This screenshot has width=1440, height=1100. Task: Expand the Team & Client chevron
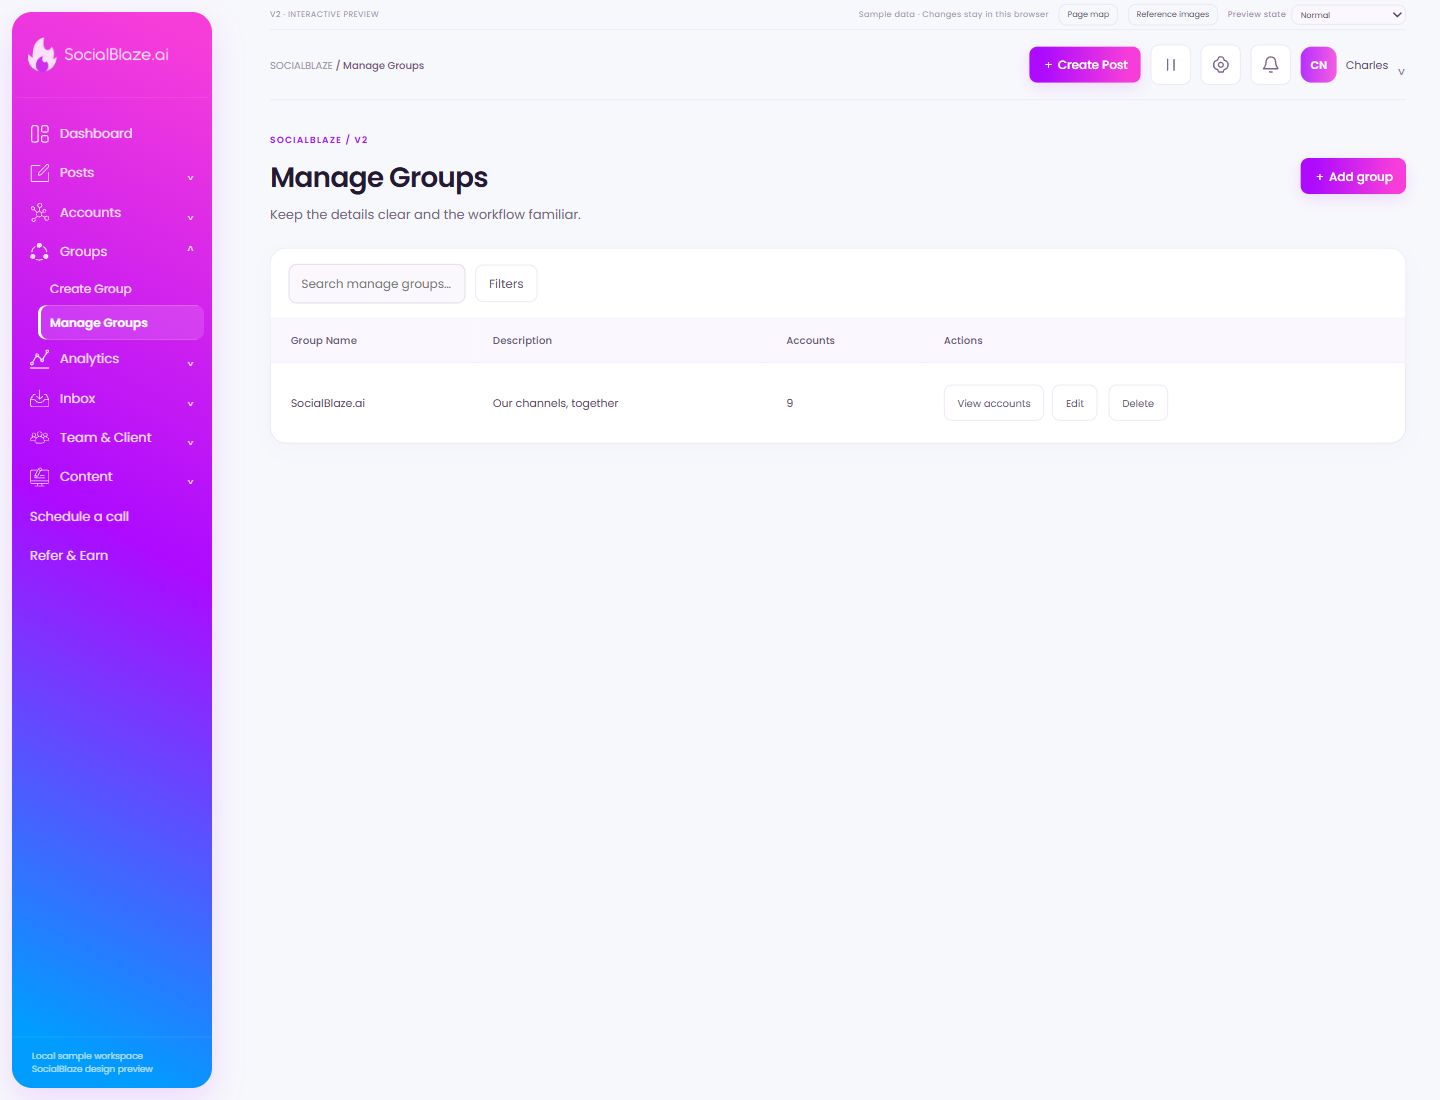(190, 442)
